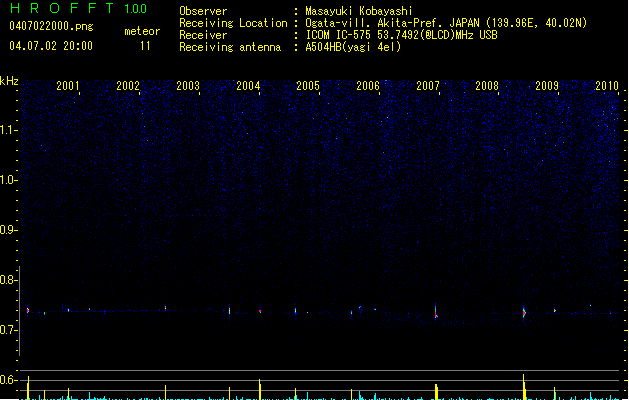Click the 2003 time marker
The image size is (629, 400).
click(x=188, y=85)
